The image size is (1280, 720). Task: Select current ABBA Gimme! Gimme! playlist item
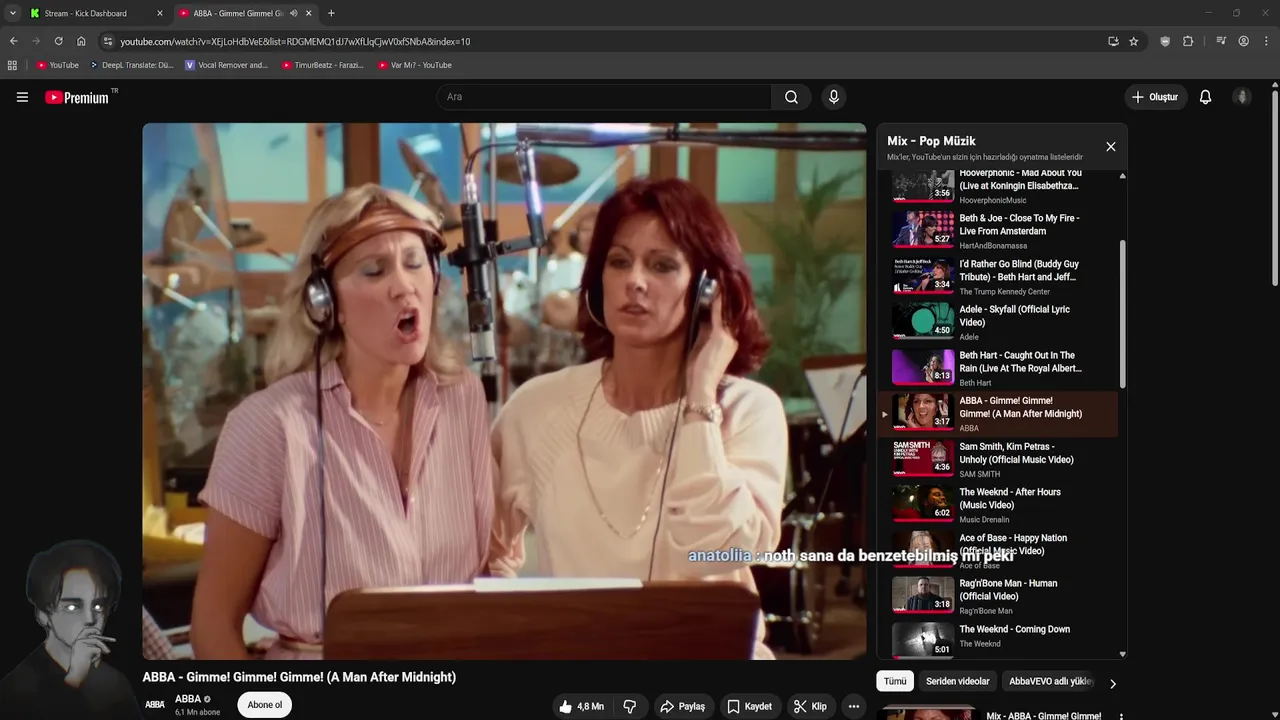point(997,414)
